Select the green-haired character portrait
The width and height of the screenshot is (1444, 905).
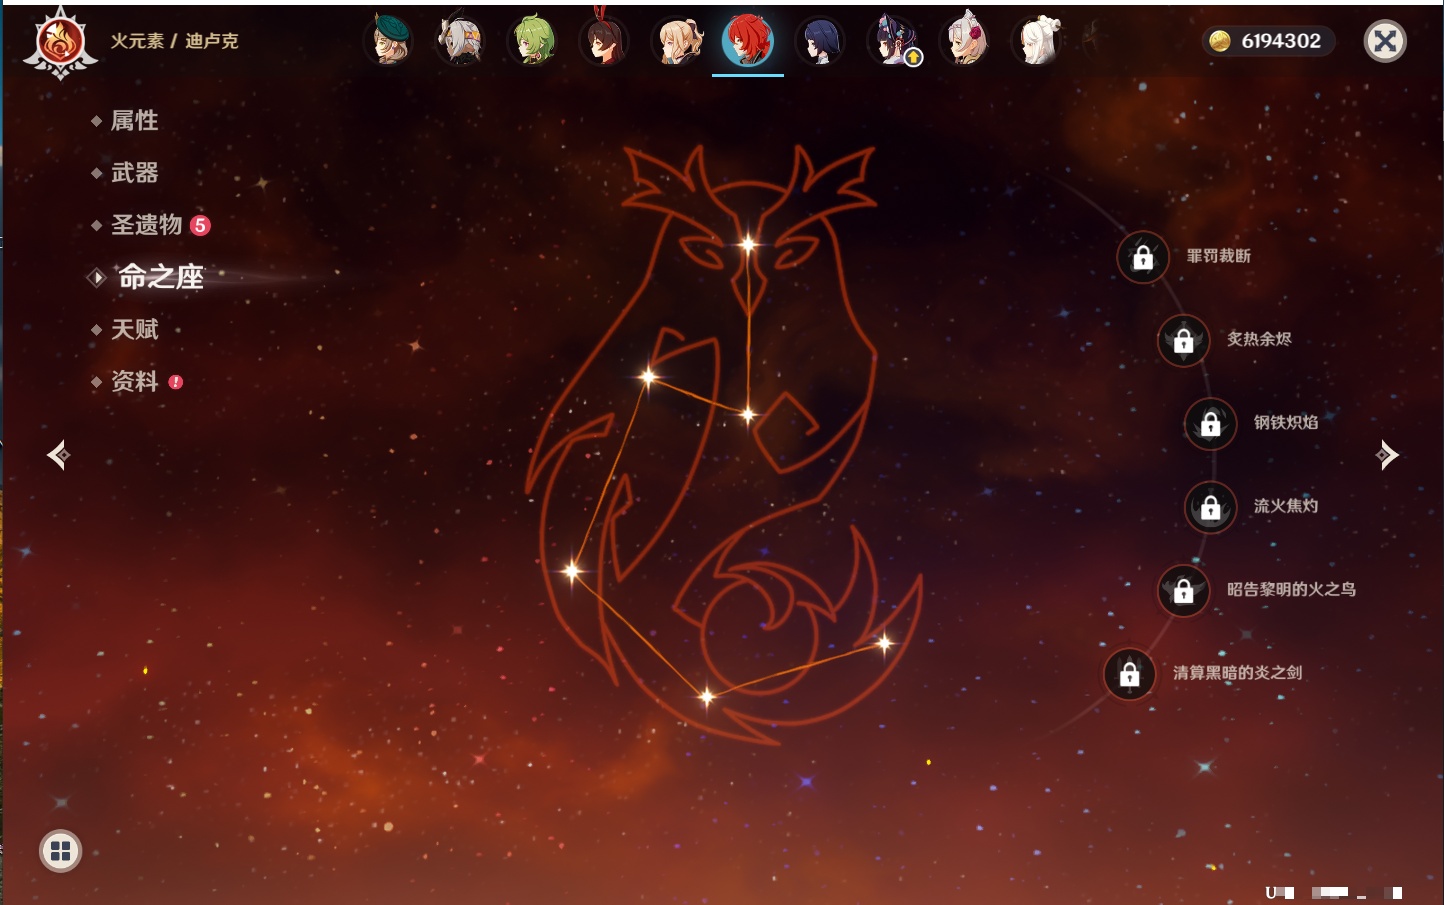pyautogui.click(x=533, y=41)
